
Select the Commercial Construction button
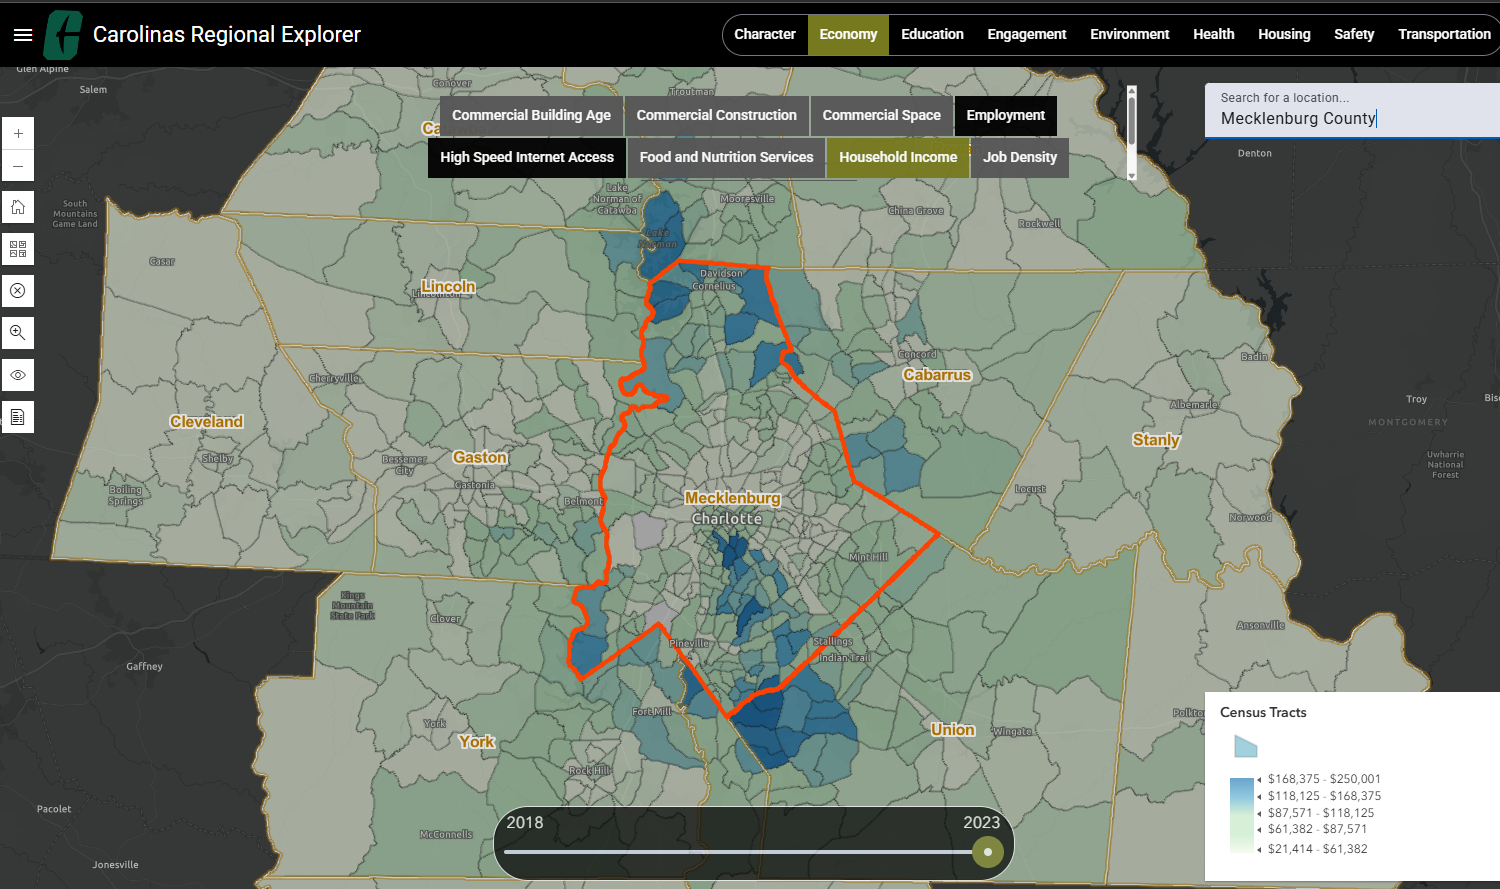716,116
